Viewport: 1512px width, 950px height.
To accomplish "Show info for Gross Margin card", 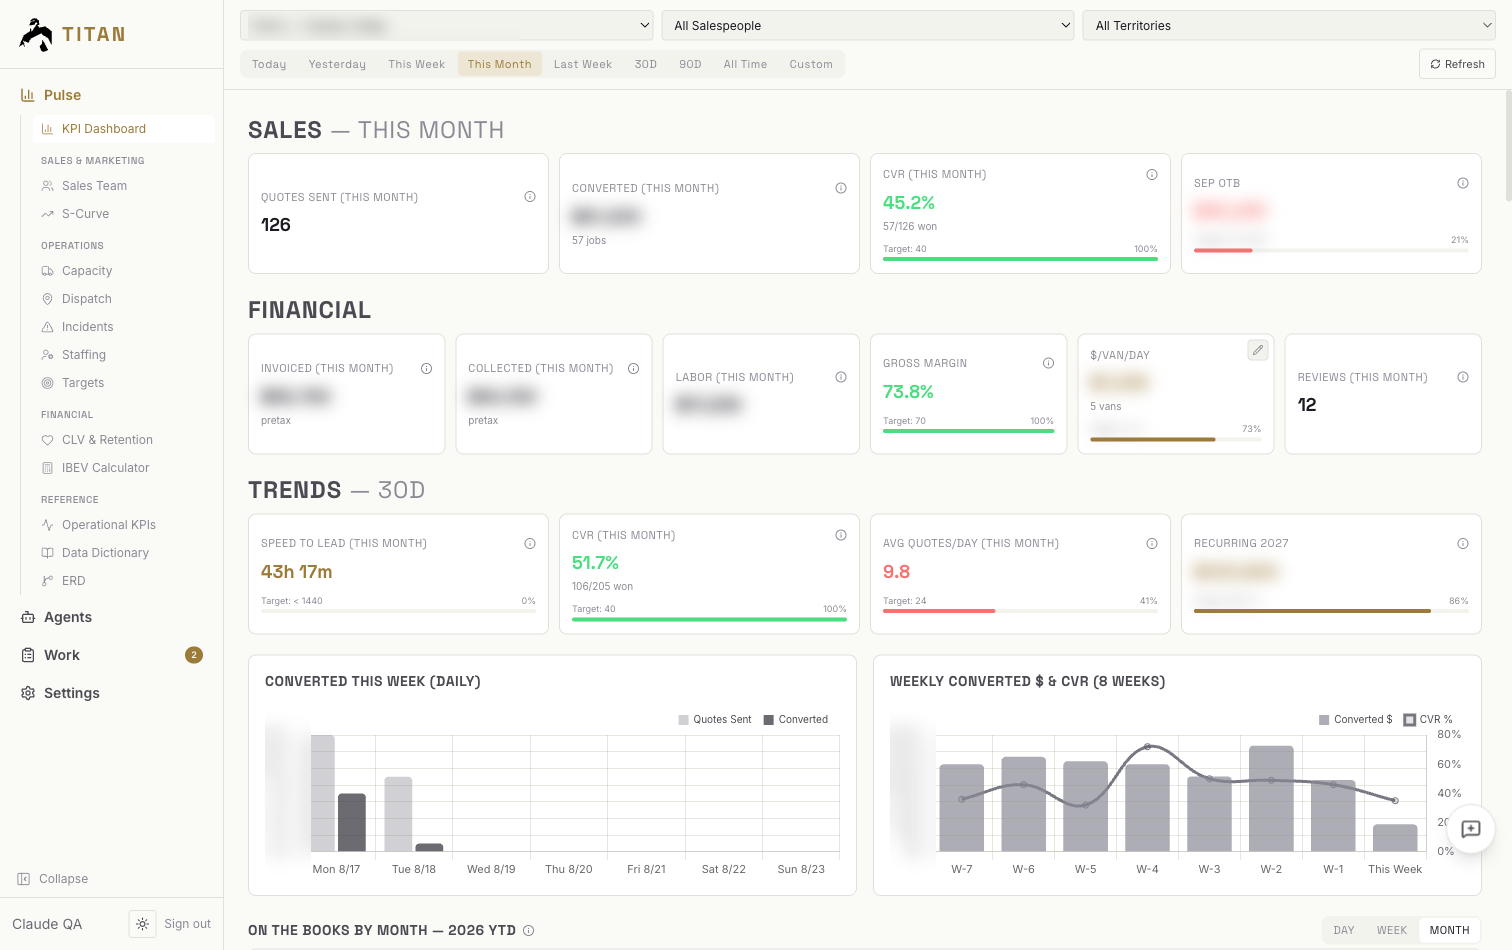I will click(1048, 363).
